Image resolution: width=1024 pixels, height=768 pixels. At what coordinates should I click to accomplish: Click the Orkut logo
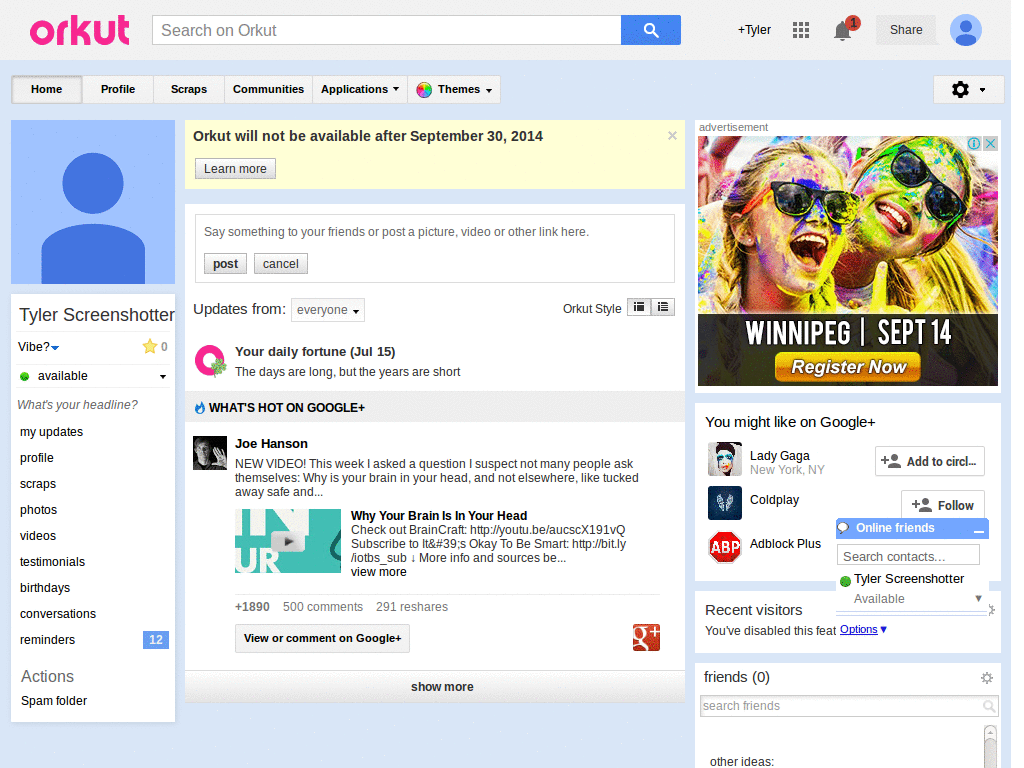(x=80, y=31)
